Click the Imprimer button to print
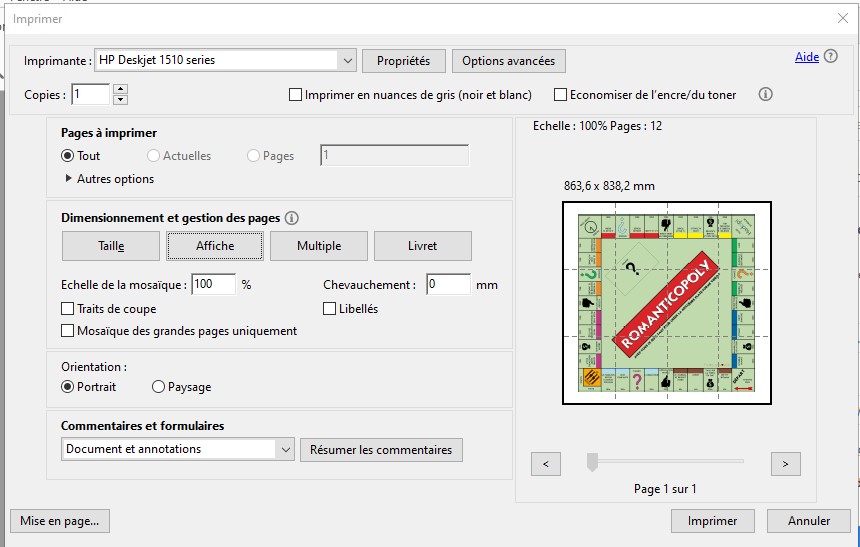This screenshot has height=547, width=860. (x=712, y=521)
